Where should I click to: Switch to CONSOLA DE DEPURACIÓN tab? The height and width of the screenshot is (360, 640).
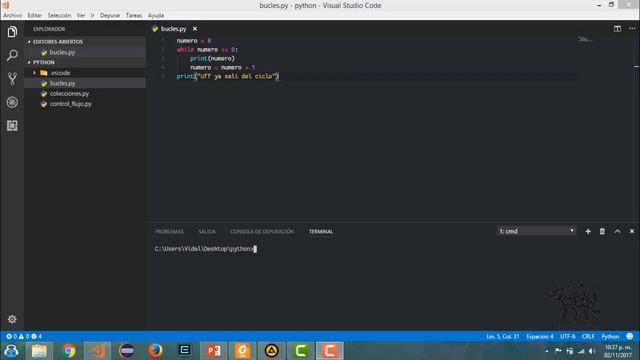pyautogui.click(x=262, y=231)
